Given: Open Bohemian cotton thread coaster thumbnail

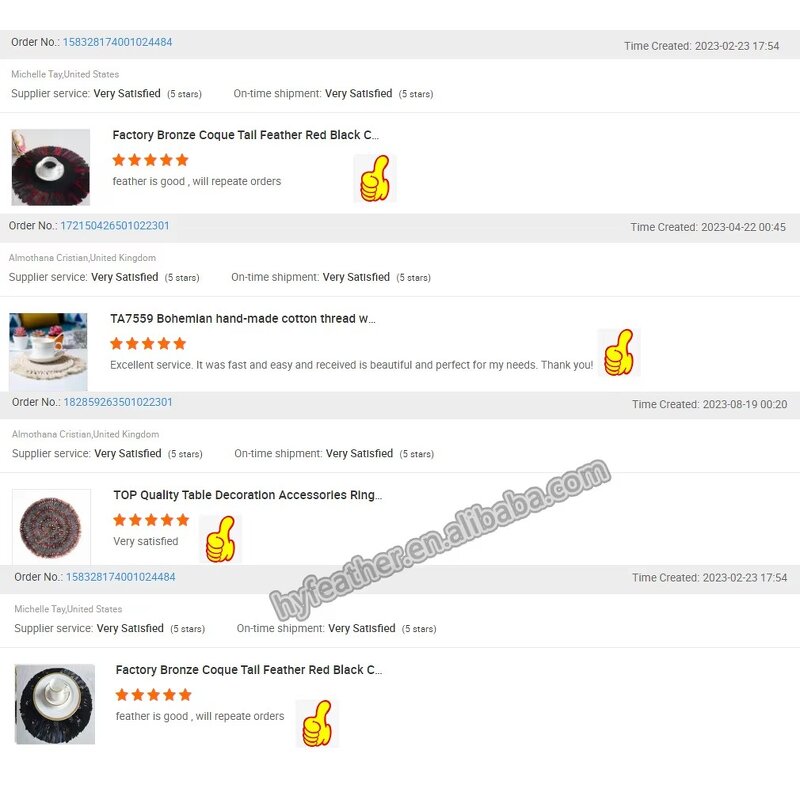Looking at the screenshot, I should click(48, 352).
